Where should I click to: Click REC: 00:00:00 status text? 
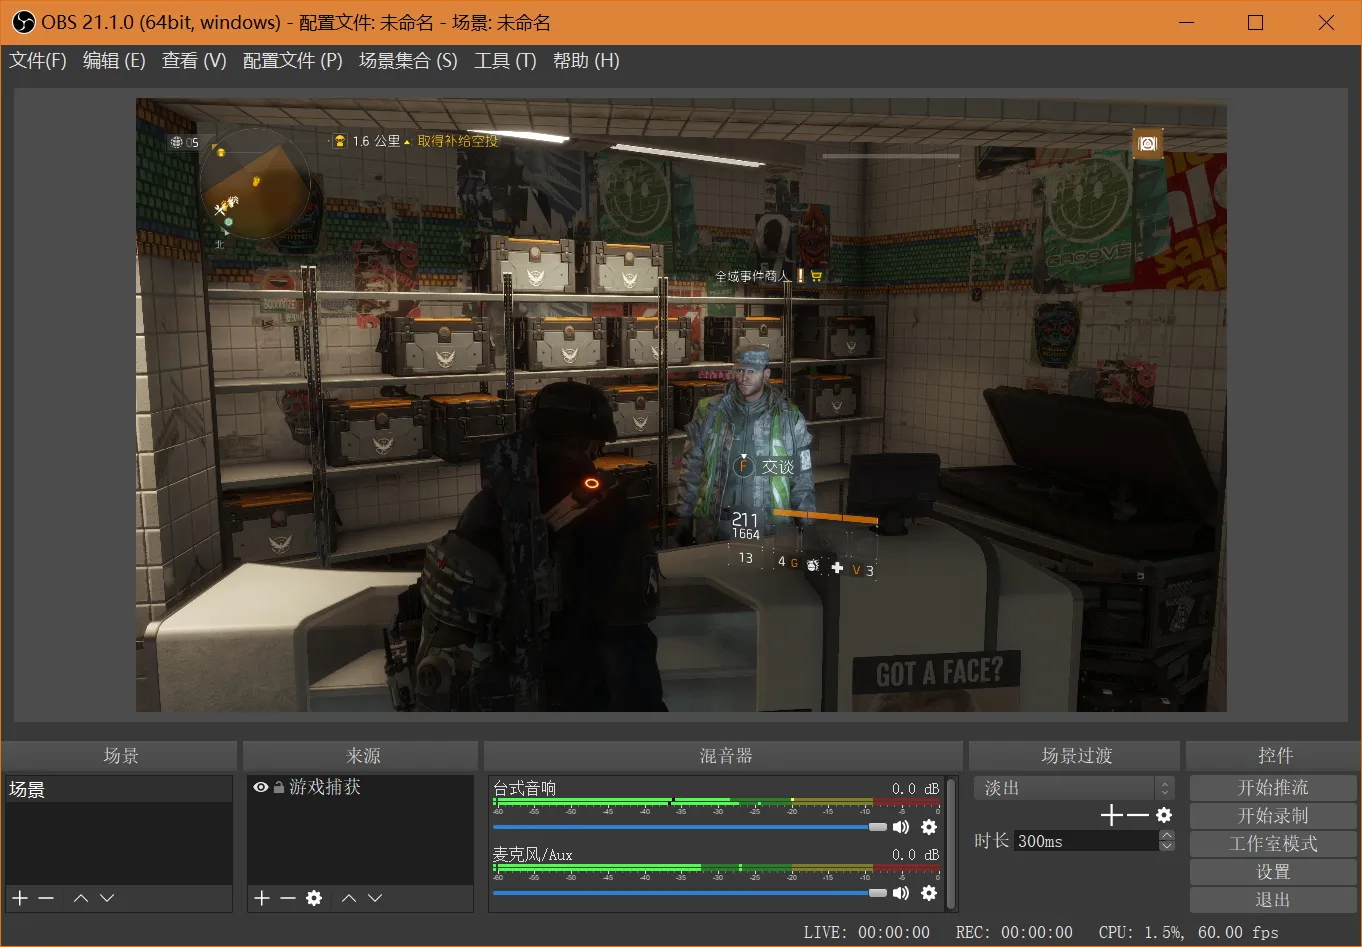[x=1014, y=932]
